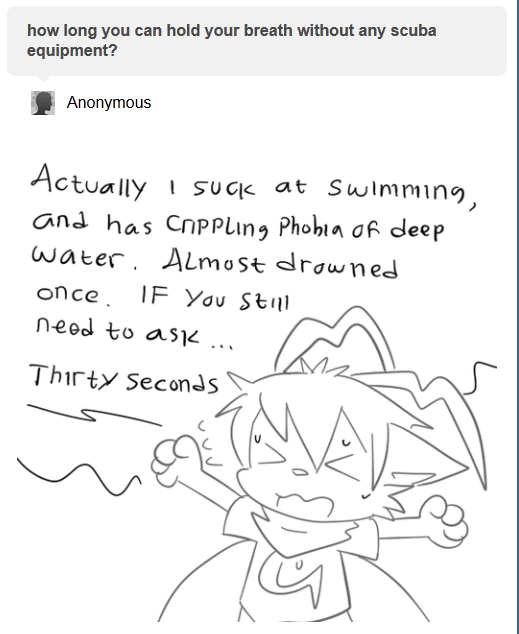
Task: Click the speech bubble pointer tail
Action: click(43, 79)
